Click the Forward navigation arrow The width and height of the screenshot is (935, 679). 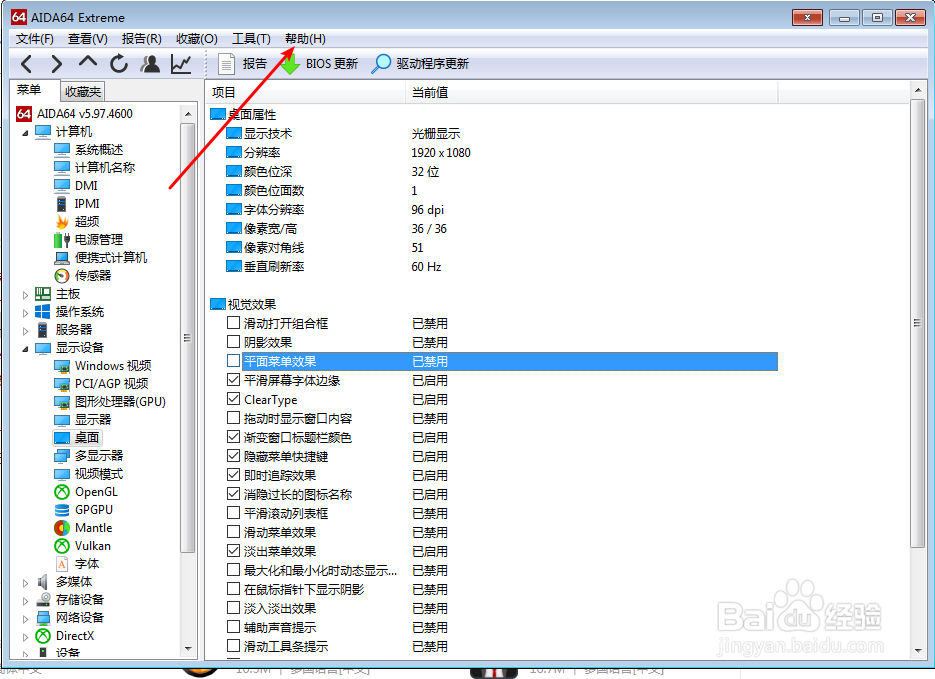57,64
